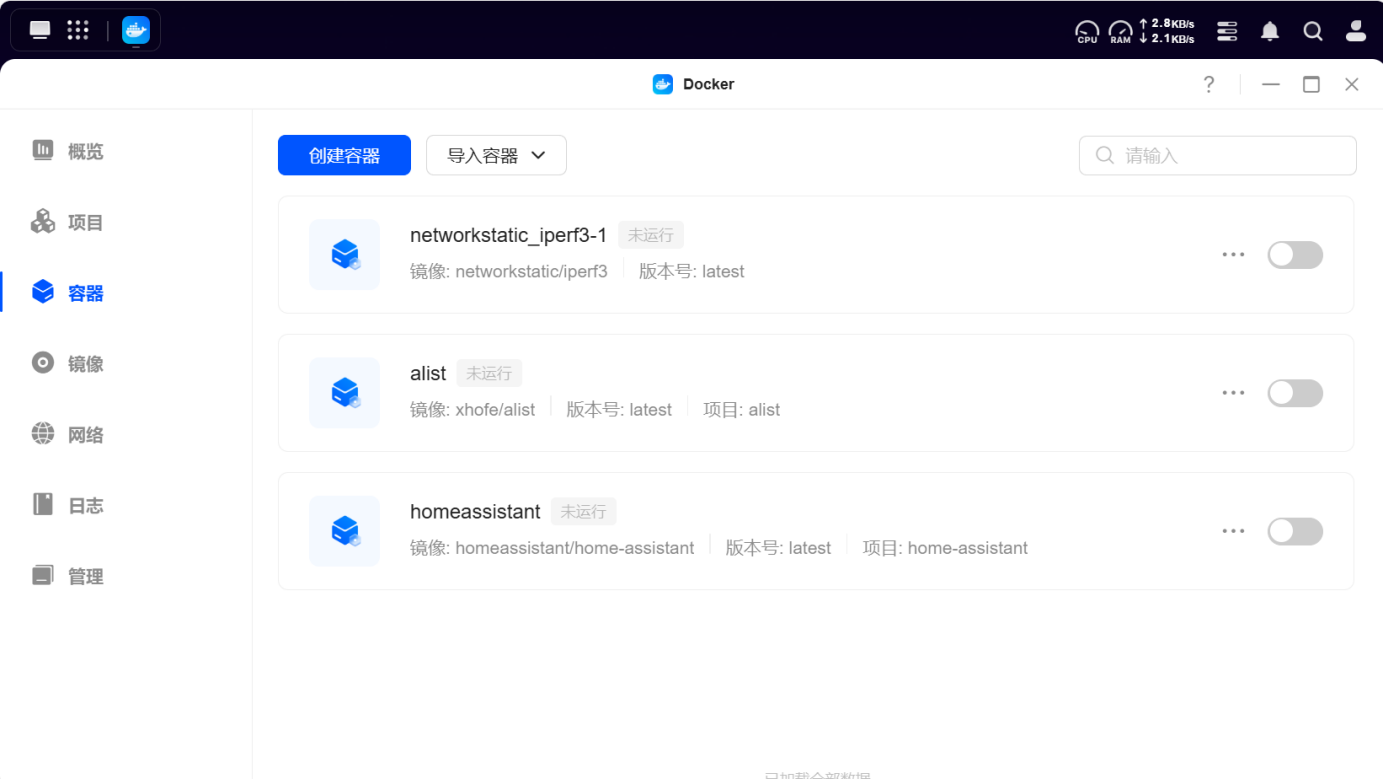Click the network speed indicator
Viewport: 1383px width, 779px height.
click(x=1167, y=31)
